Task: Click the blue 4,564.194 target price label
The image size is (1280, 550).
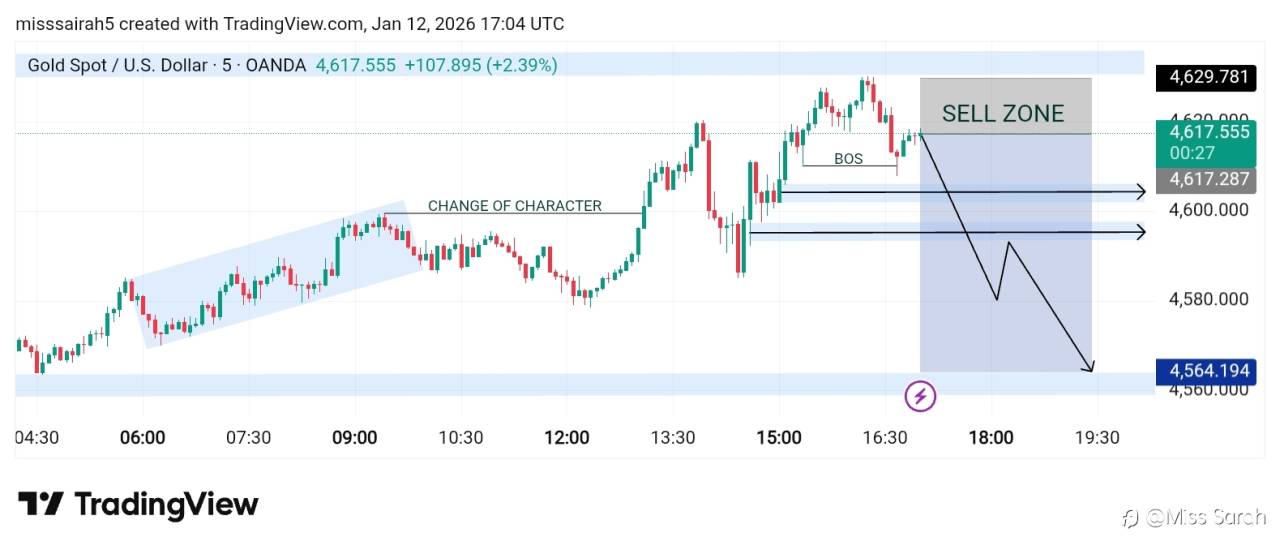Action: coord(1205,371)
